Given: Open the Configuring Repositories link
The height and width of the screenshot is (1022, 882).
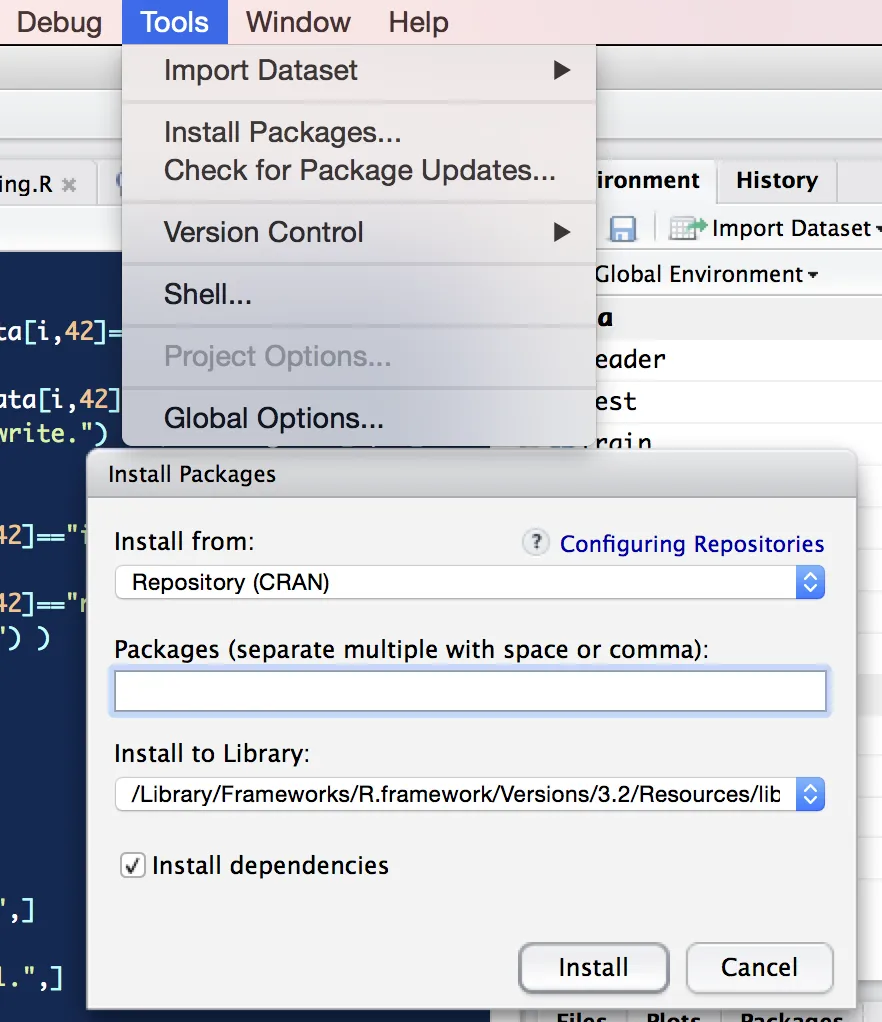Looking at the screenshot, I should tap(692, 544).
